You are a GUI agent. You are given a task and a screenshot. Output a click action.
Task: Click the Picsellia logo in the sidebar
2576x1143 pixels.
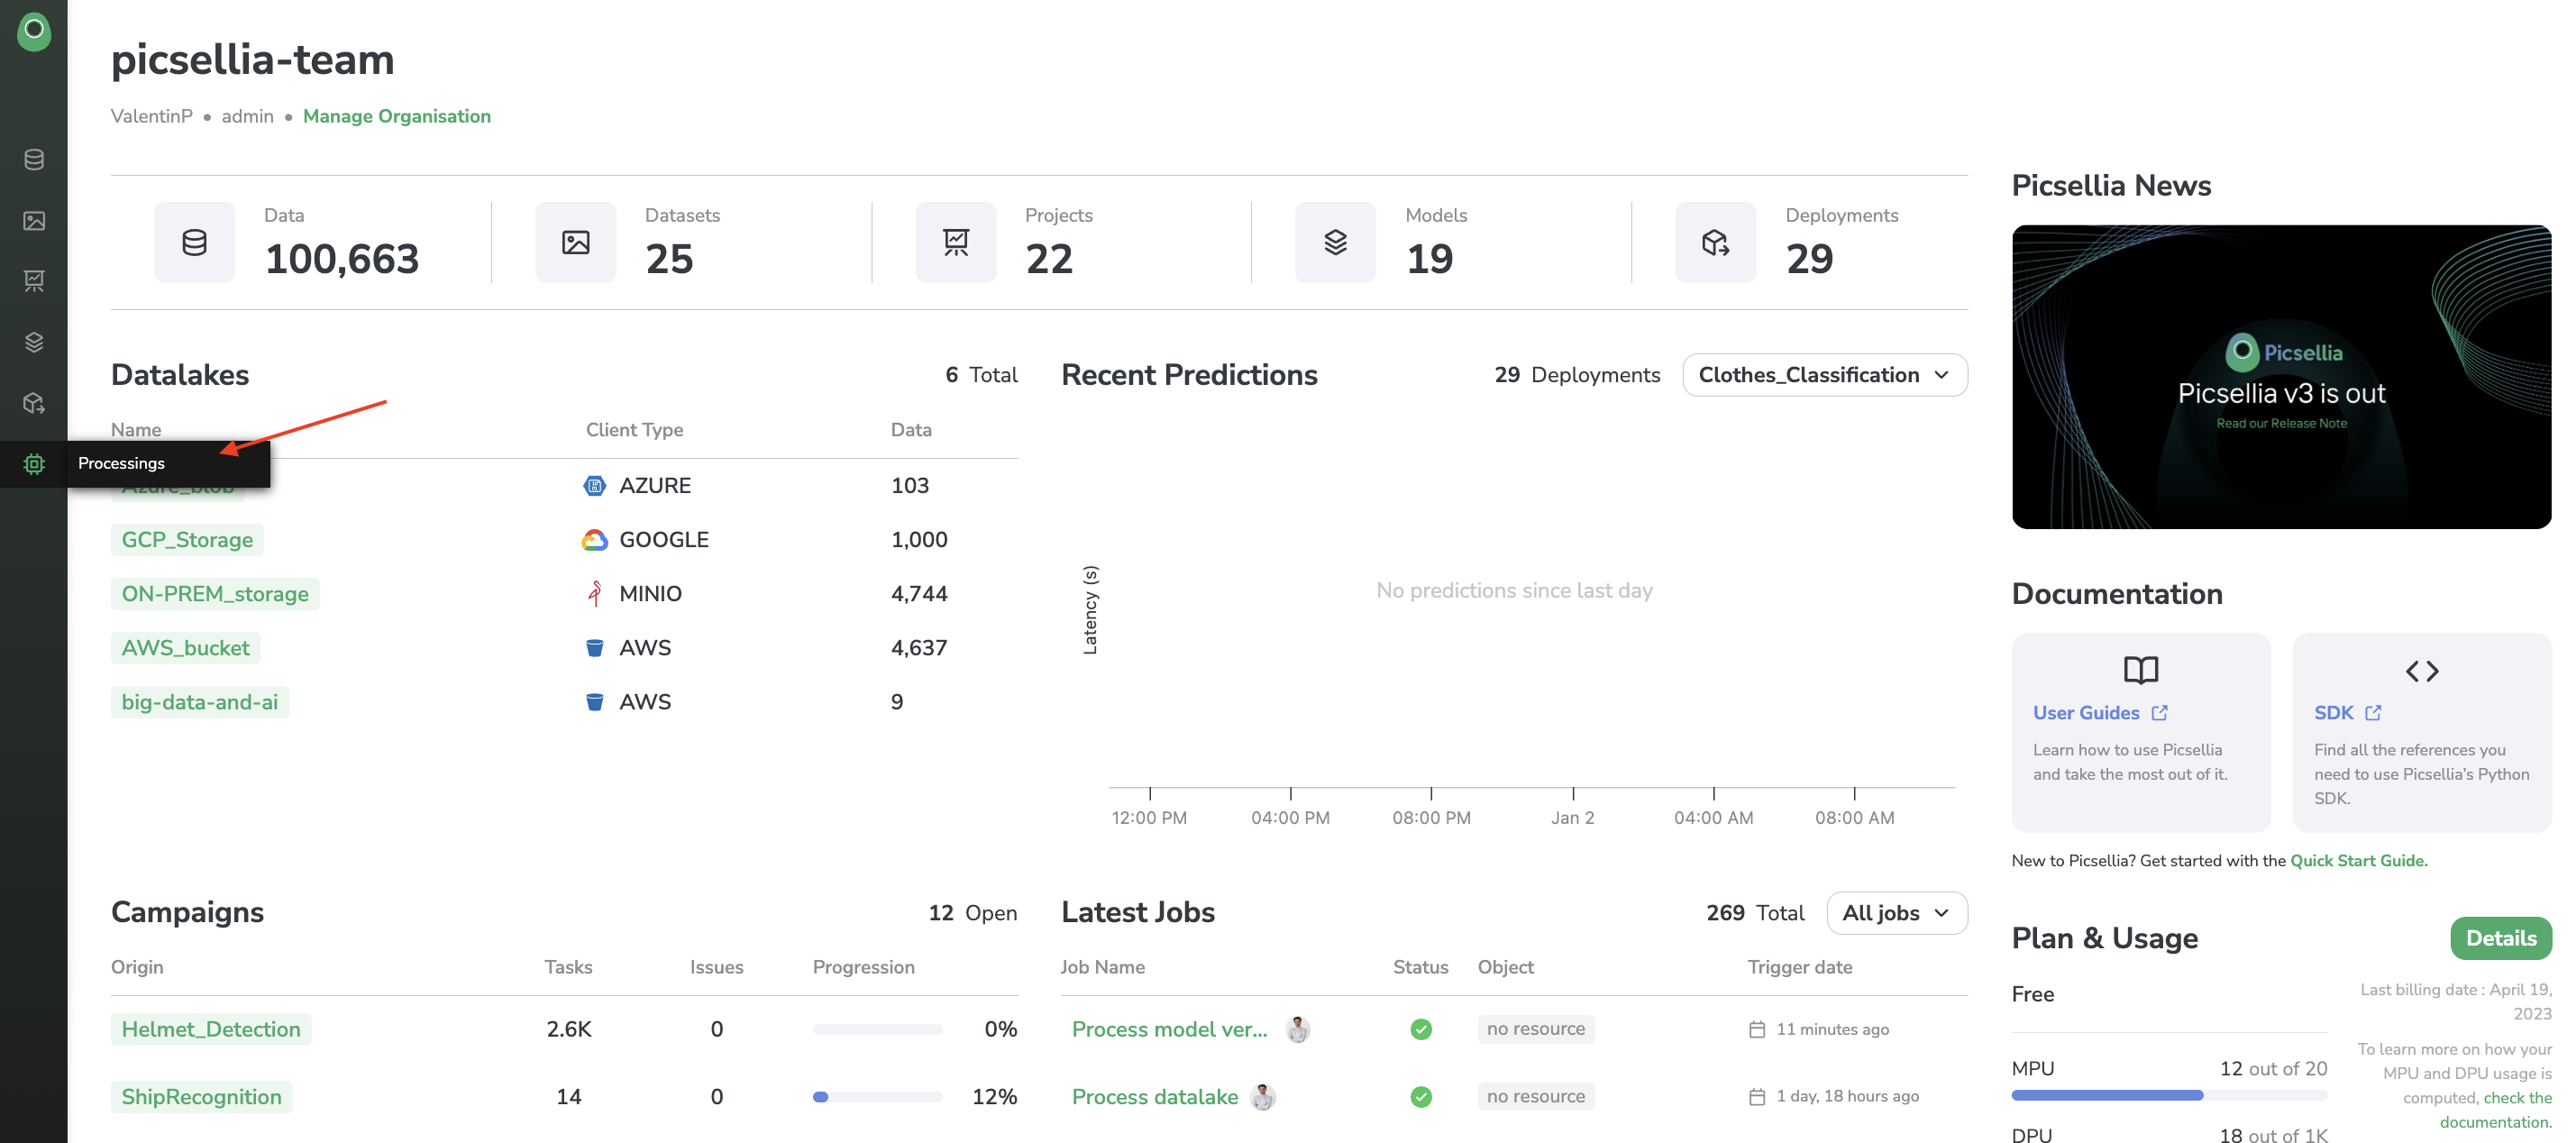click(34, 31)
